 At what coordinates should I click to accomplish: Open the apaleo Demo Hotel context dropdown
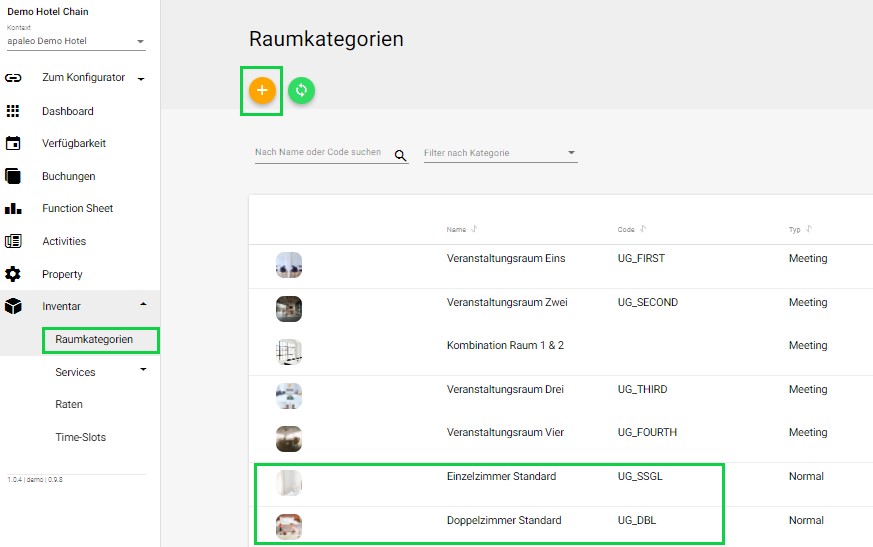76,41
